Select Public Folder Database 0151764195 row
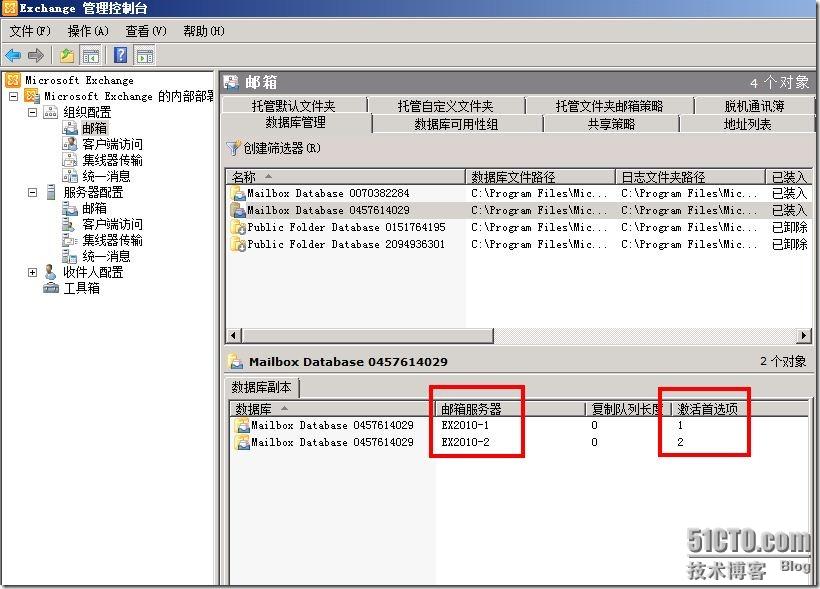Screen dimensions: 820x589 pos(519,227)
